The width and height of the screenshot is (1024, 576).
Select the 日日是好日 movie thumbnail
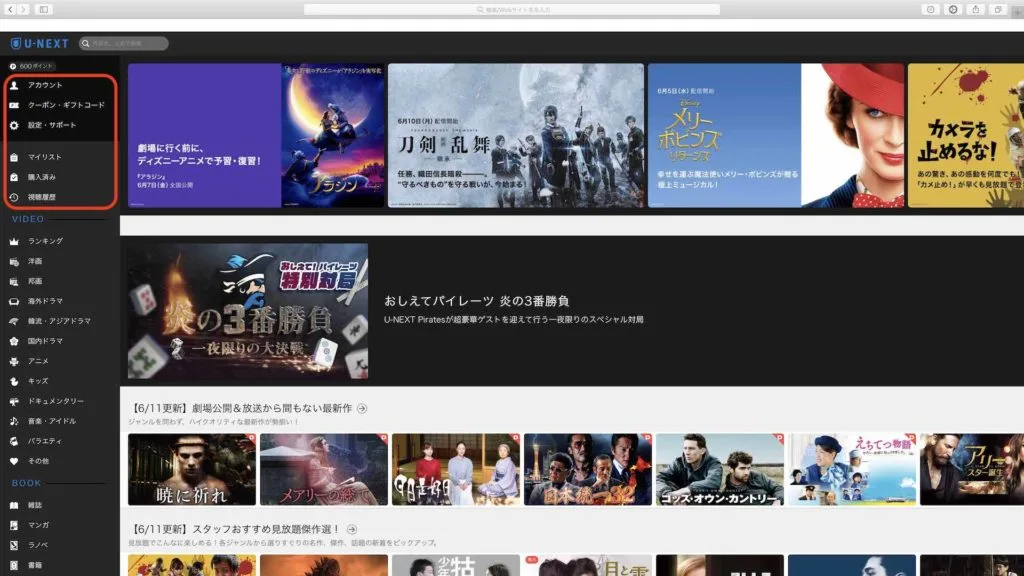tap(456, 470)
